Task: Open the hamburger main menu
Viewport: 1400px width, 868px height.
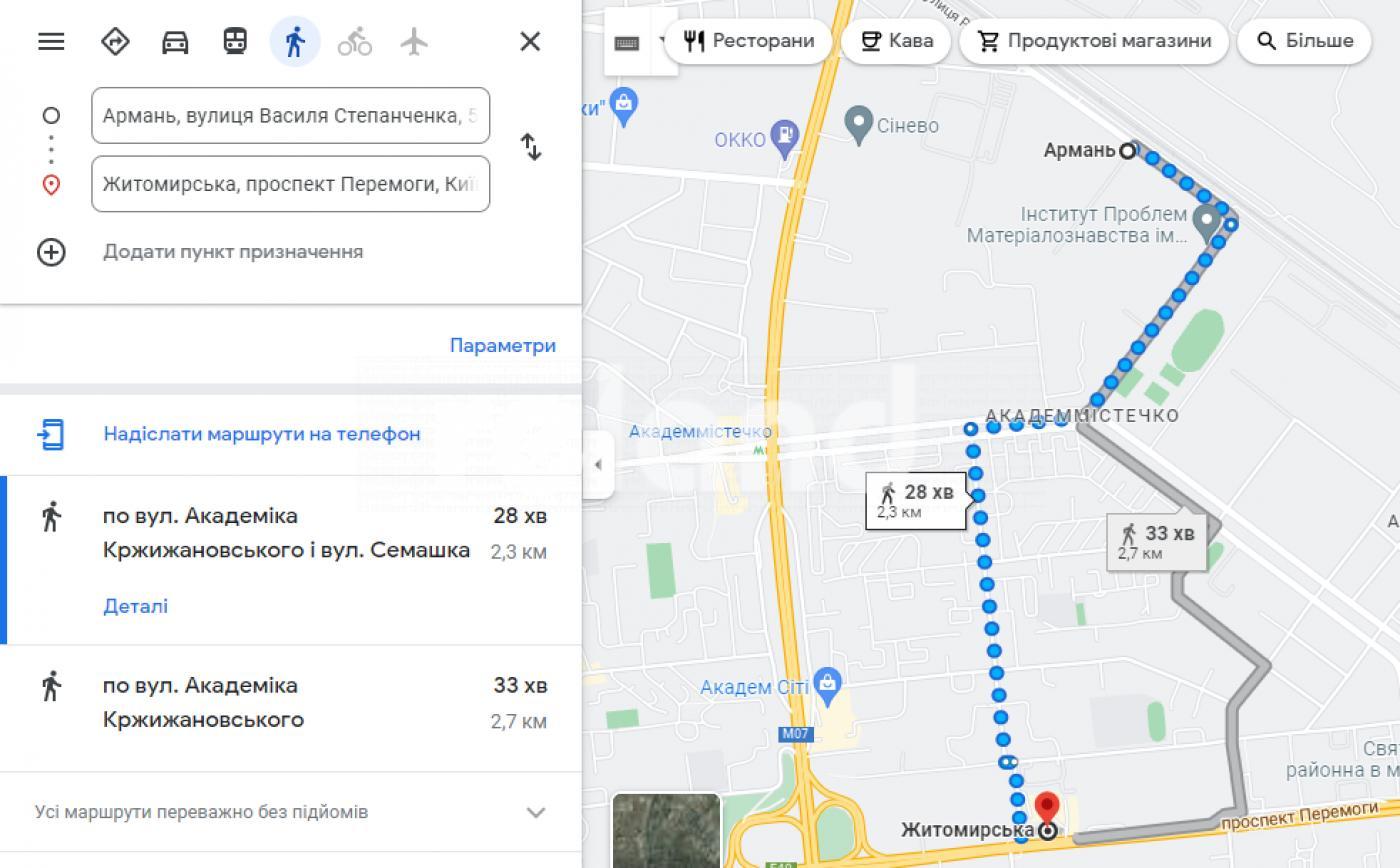Action: coord(51,41)
